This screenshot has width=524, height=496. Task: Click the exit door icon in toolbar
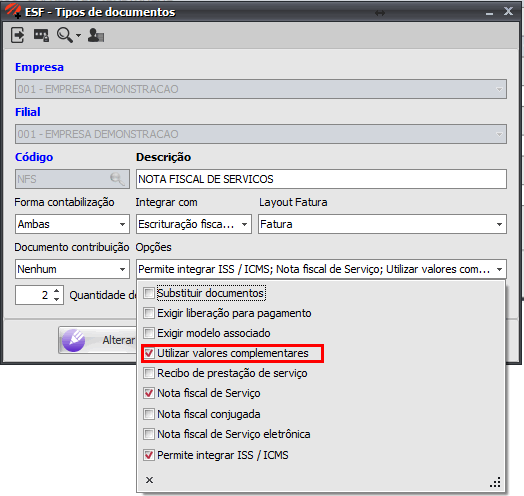17,35
